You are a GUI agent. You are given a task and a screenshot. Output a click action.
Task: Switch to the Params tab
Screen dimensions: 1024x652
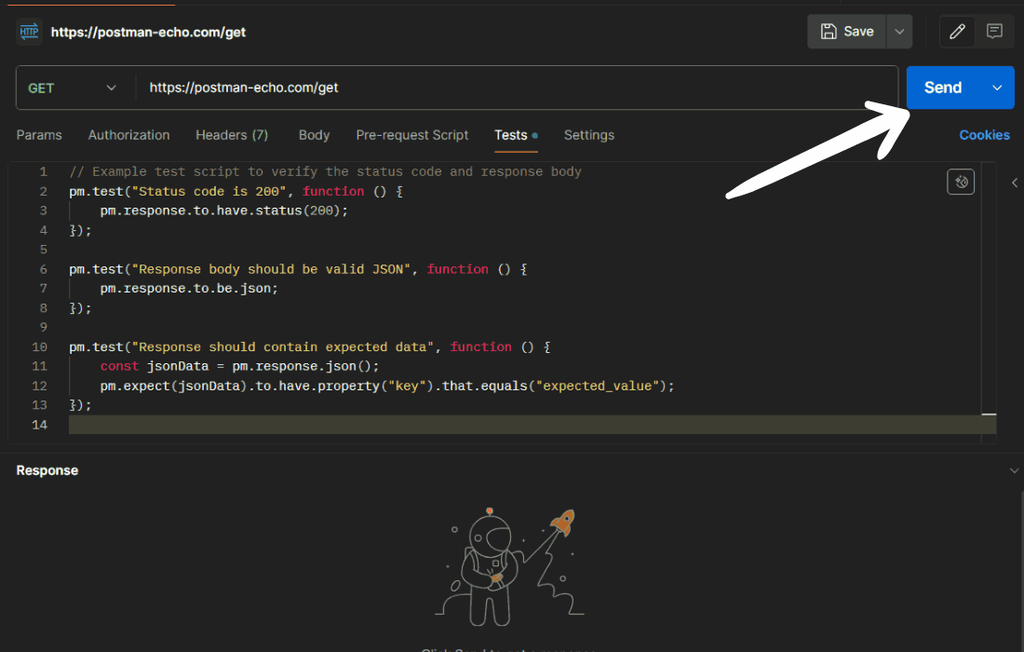point(39,135)
